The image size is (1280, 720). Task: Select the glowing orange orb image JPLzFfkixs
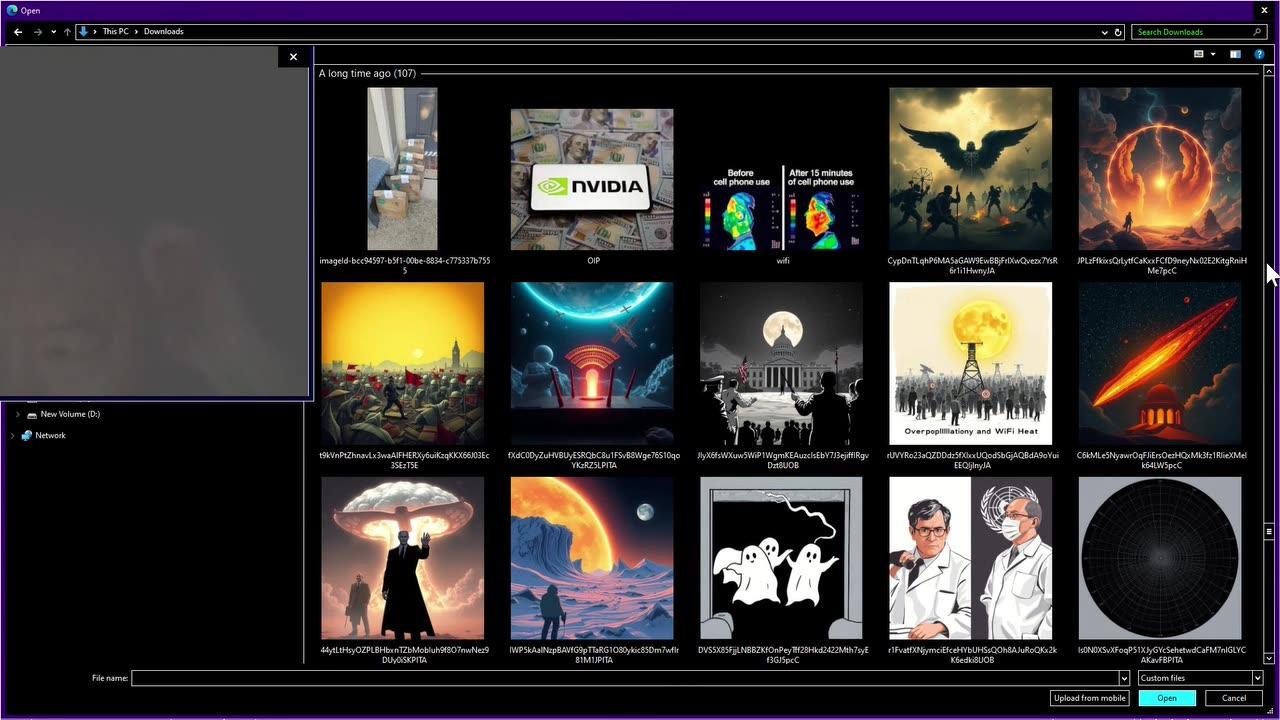[1160, 169]
